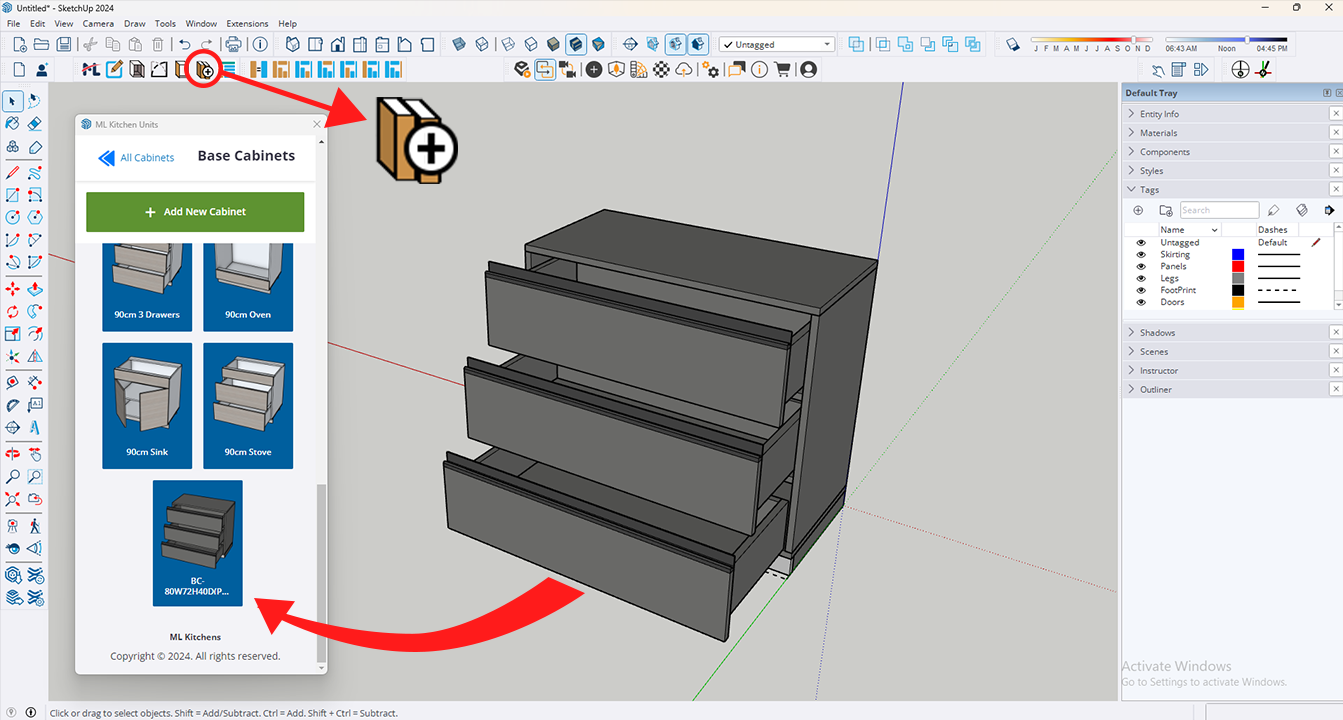Open the Extensions menu
The image size is (1343, 720).
[x=247, y=23]
